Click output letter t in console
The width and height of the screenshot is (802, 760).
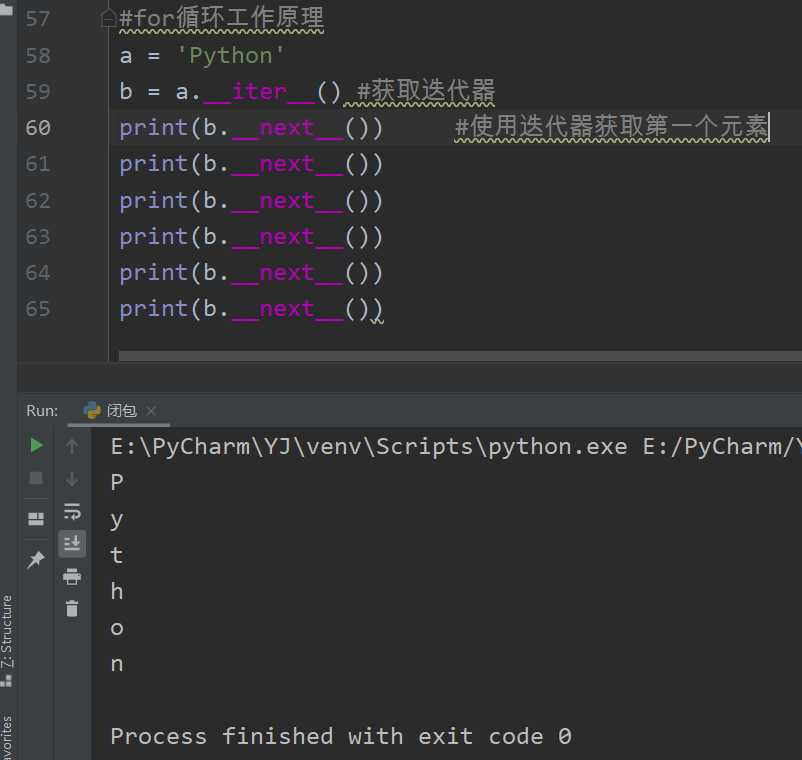pyautogui.click(x=117, y=555)
